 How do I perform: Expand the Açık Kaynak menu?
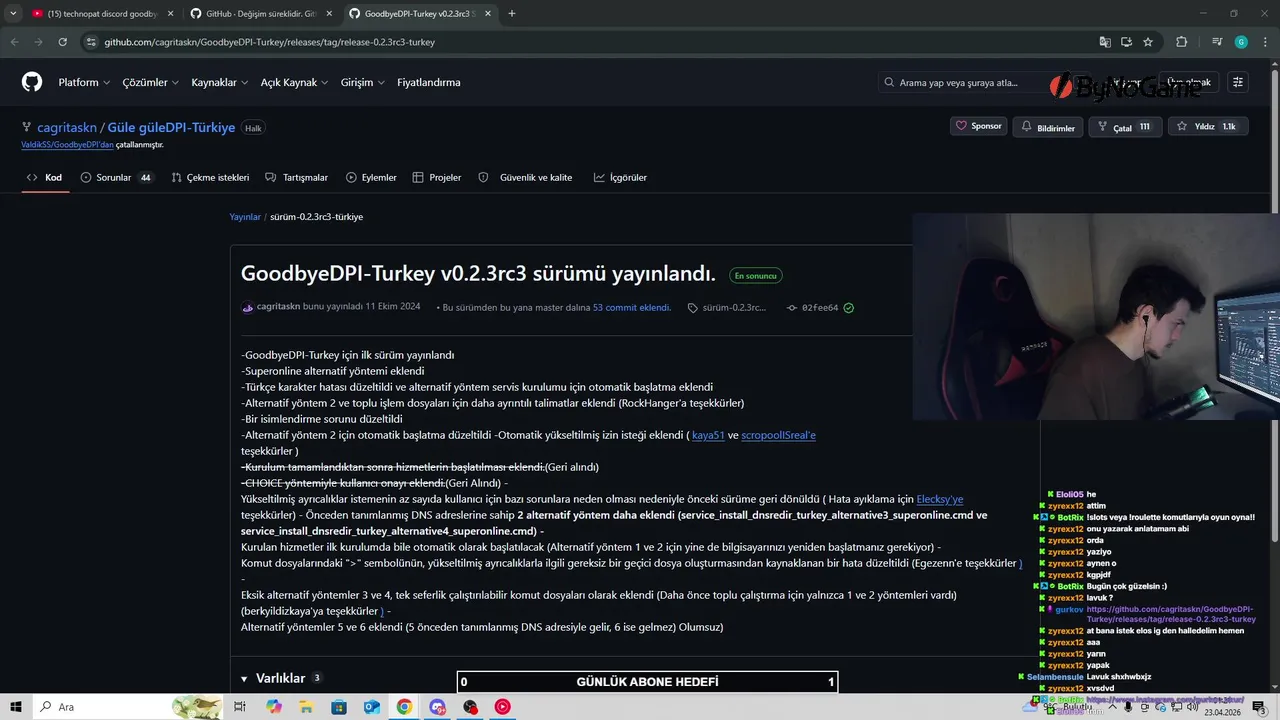(x=294, y=82)
